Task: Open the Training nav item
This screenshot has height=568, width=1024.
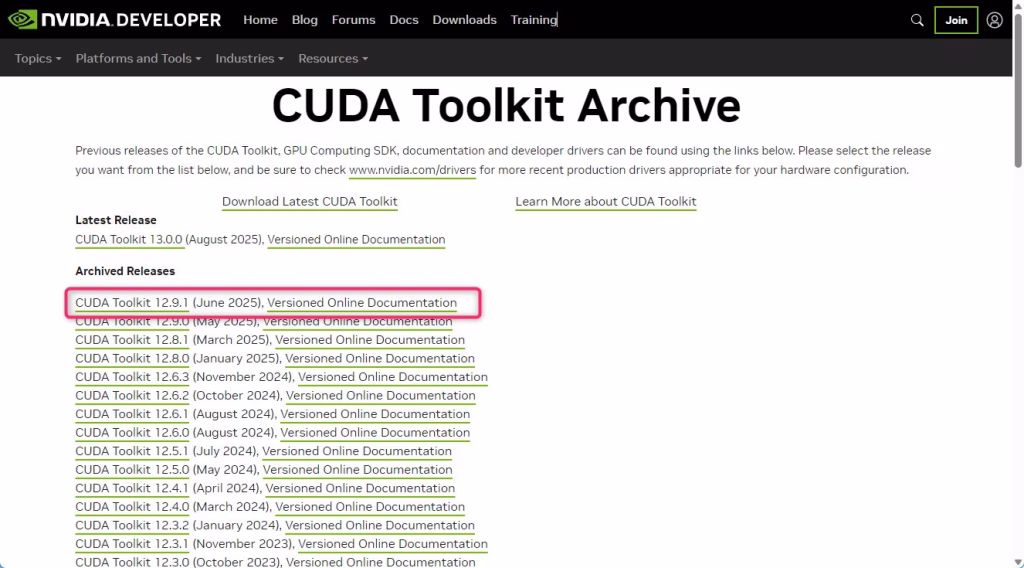Action: coord(534,20)
